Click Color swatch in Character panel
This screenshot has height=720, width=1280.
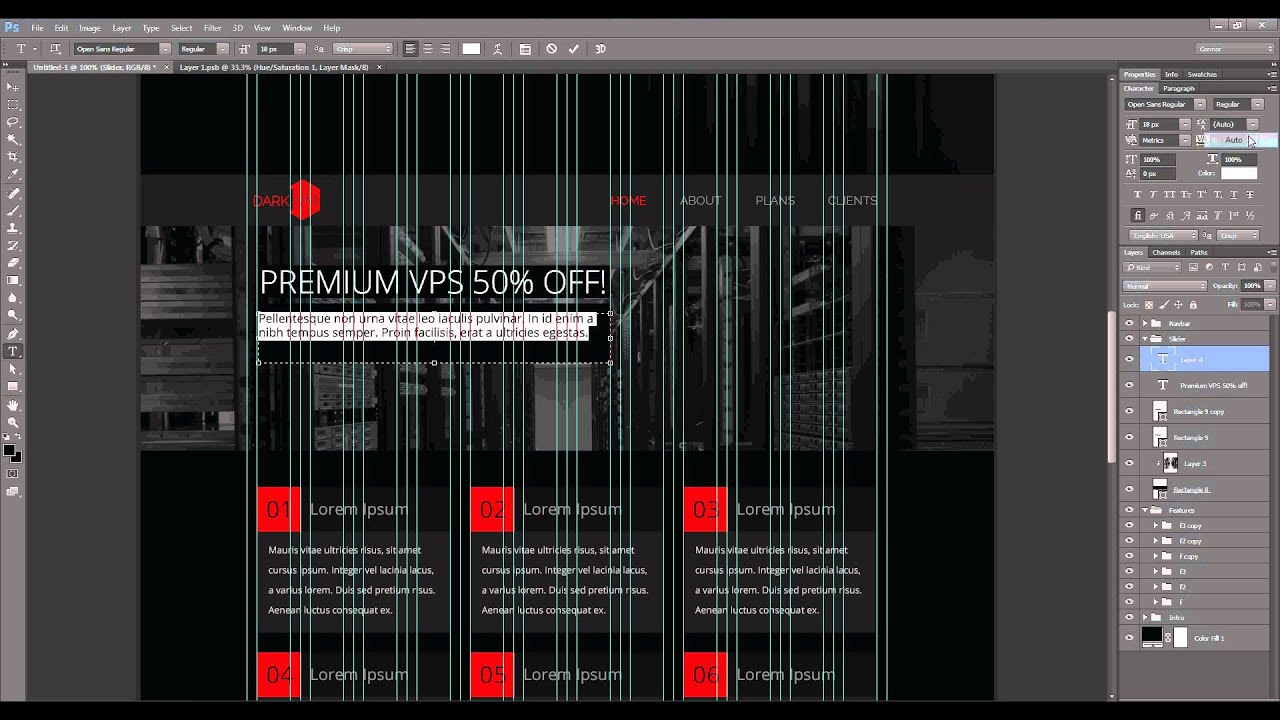1239,173
